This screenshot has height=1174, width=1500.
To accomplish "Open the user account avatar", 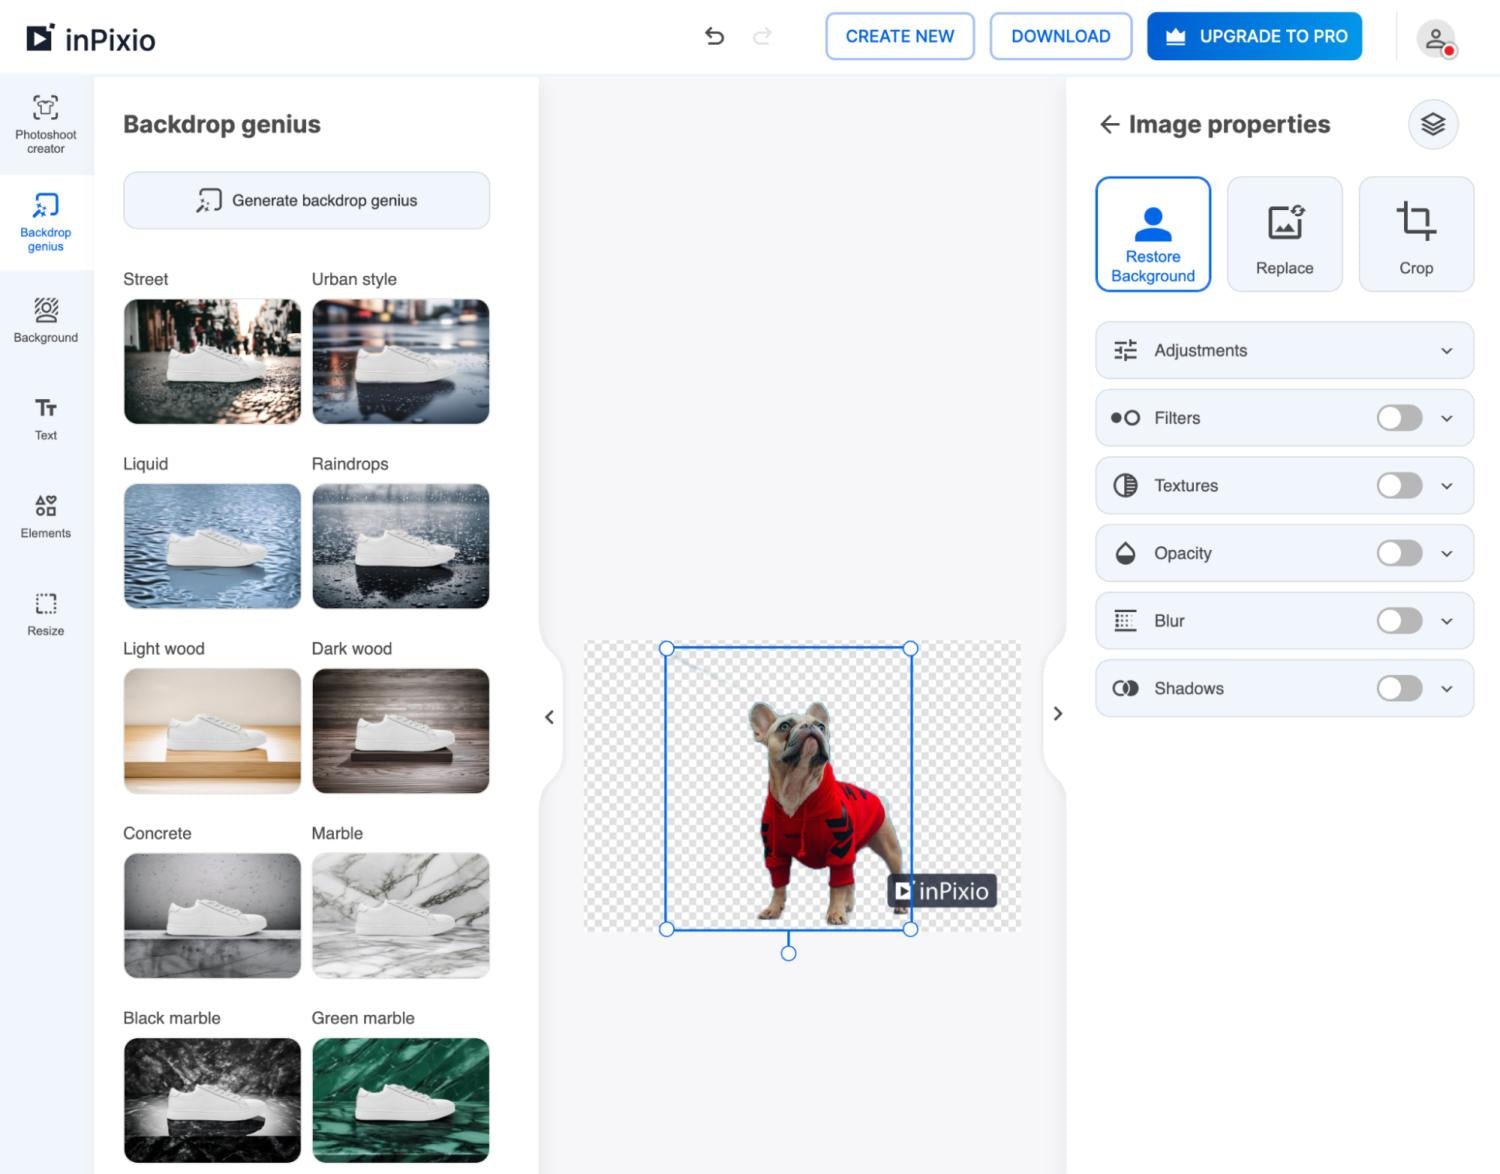I will point(1436,39).
